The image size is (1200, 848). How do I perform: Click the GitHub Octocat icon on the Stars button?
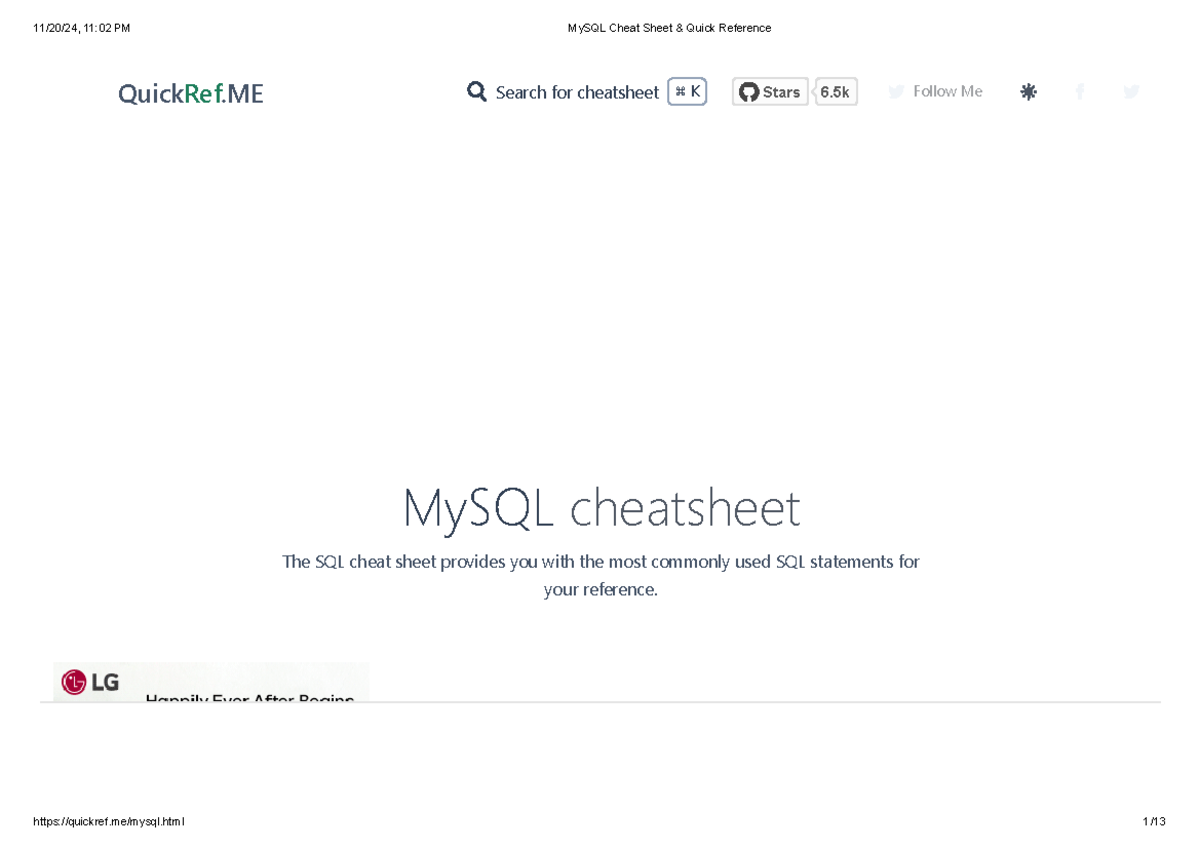[x=749, y=91]
